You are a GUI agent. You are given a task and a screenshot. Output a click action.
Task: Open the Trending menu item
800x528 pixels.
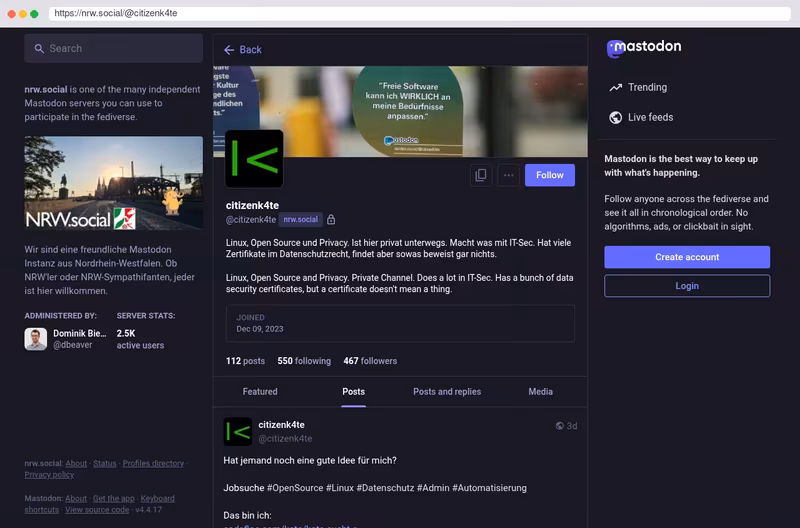[x=638, y=87]
